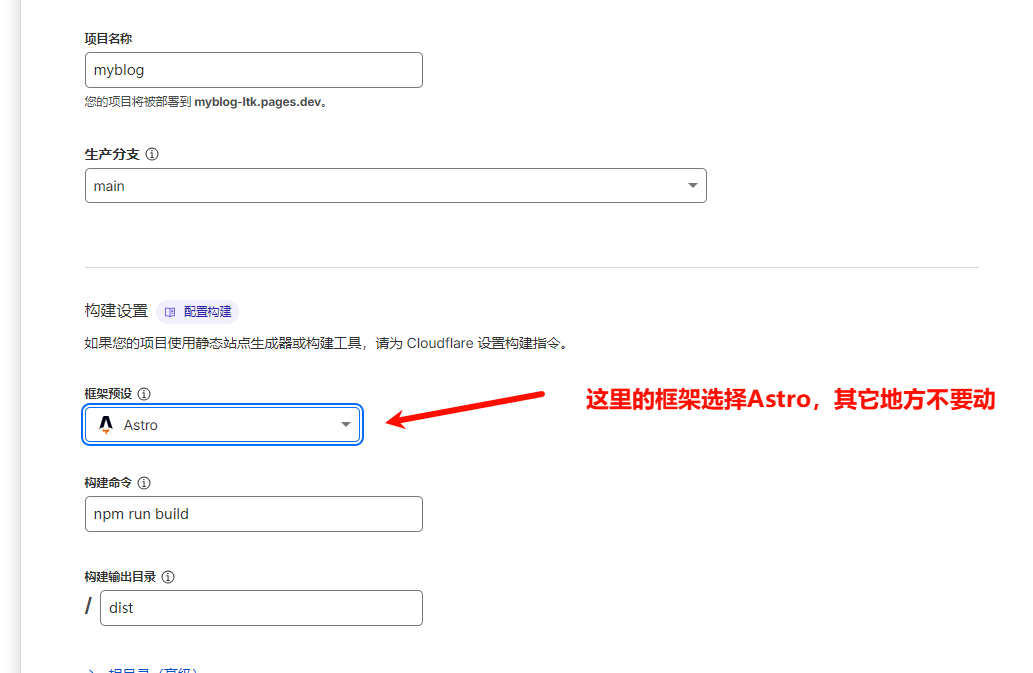Click the Astro logo in the framework preset box
The height and width of the screenshot is (673, 1033).
[107, 424]
